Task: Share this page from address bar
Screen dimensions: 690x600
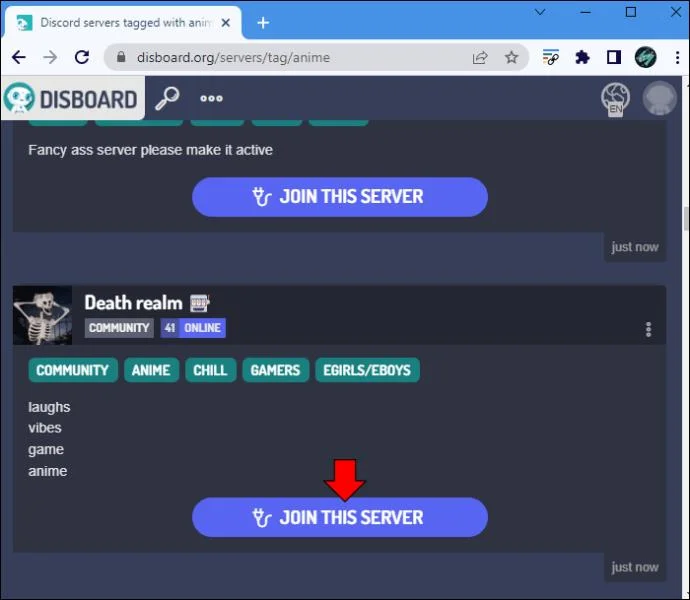Action: tap(480, 57)
